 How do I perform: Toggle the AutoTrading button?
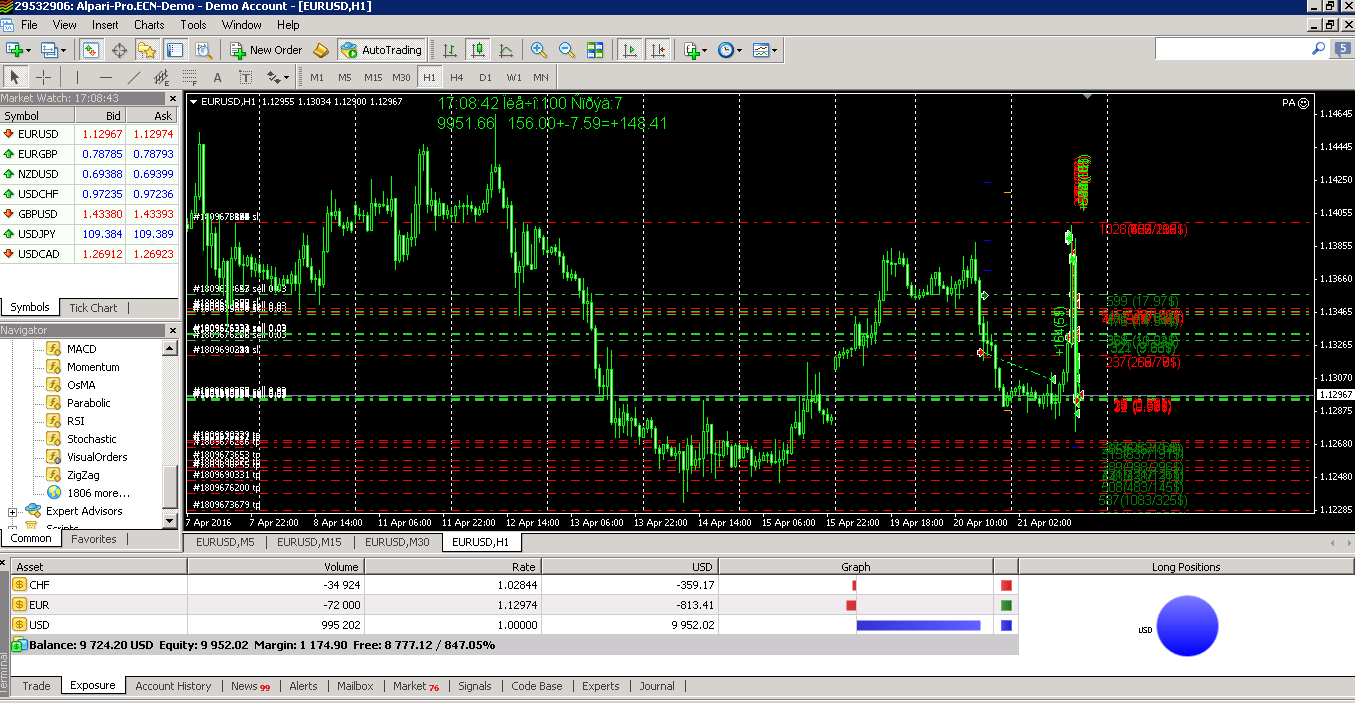coord(381,50)
